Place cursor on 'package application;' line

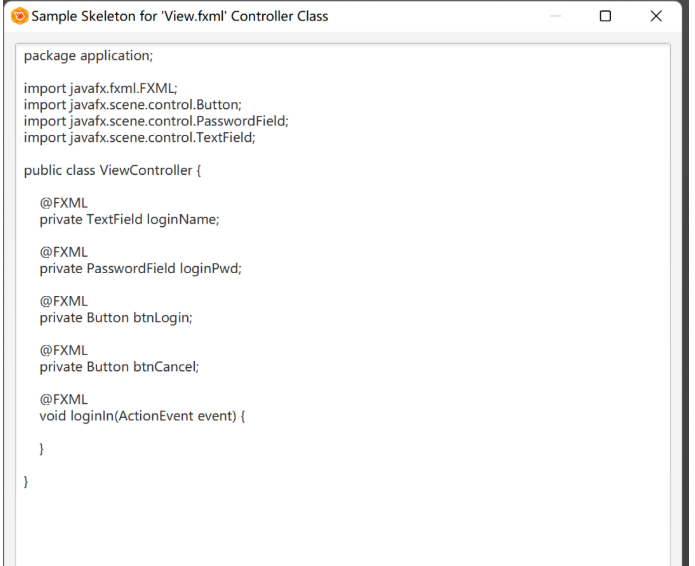88,56
